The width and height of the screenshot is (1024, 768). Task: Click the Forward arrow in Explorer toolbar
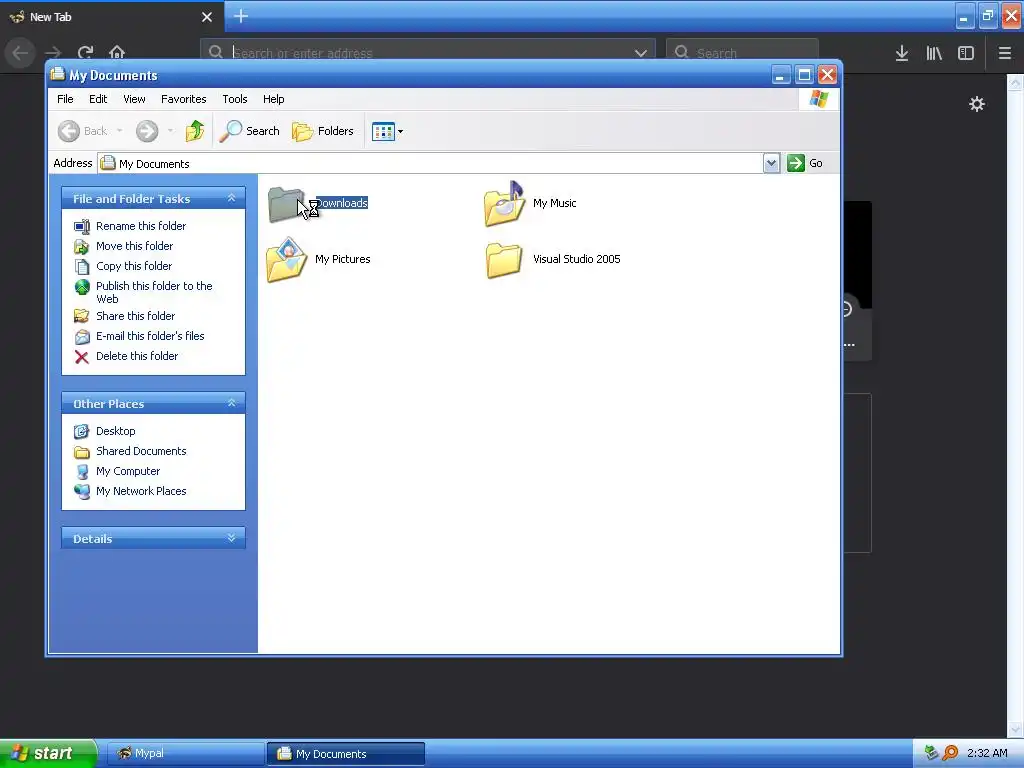pyautogui.click(x=147, y=131)
